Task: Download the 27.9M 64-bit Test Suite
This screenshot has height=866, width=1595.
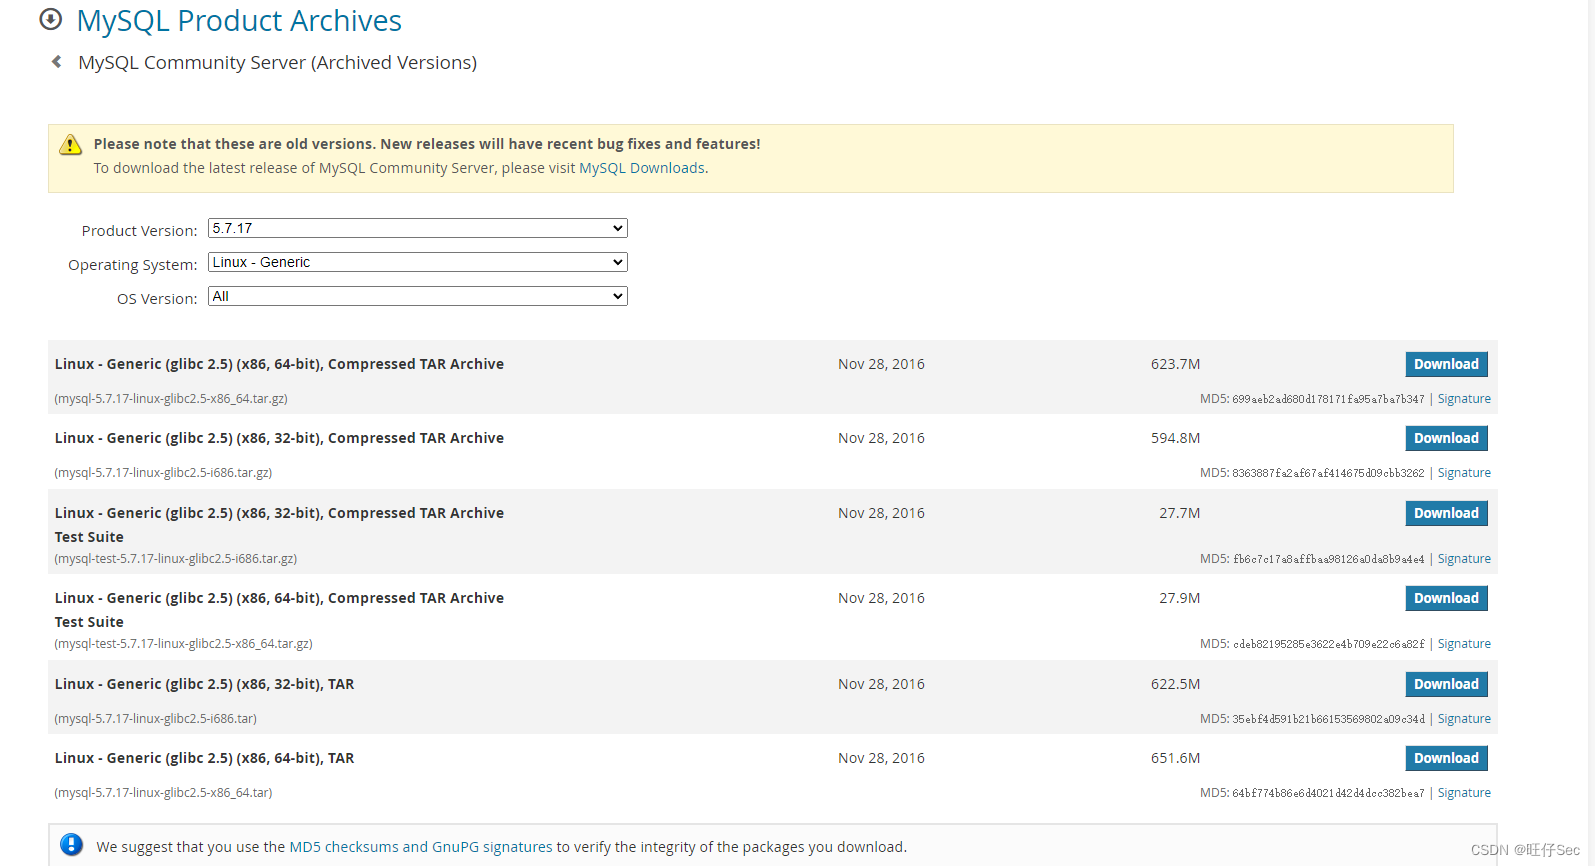Action: (1446, 598)
